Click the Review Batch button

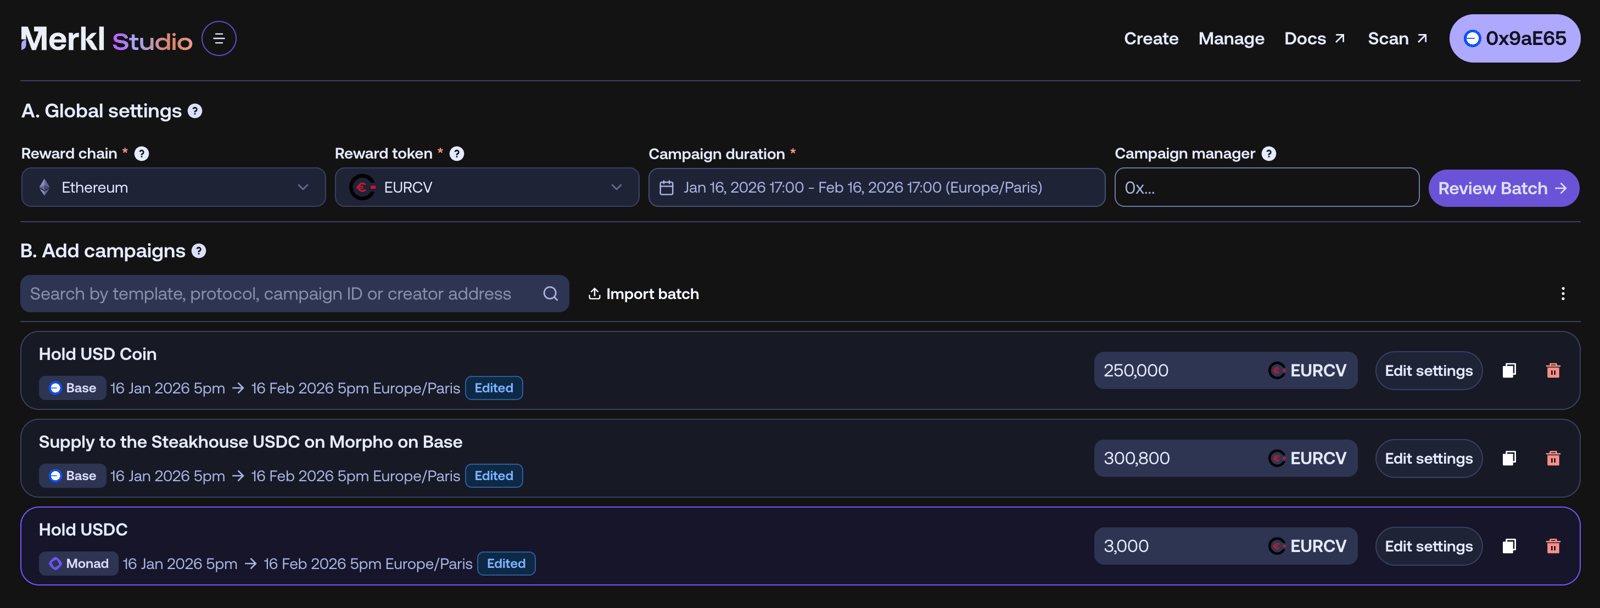tap(1504, 188)
